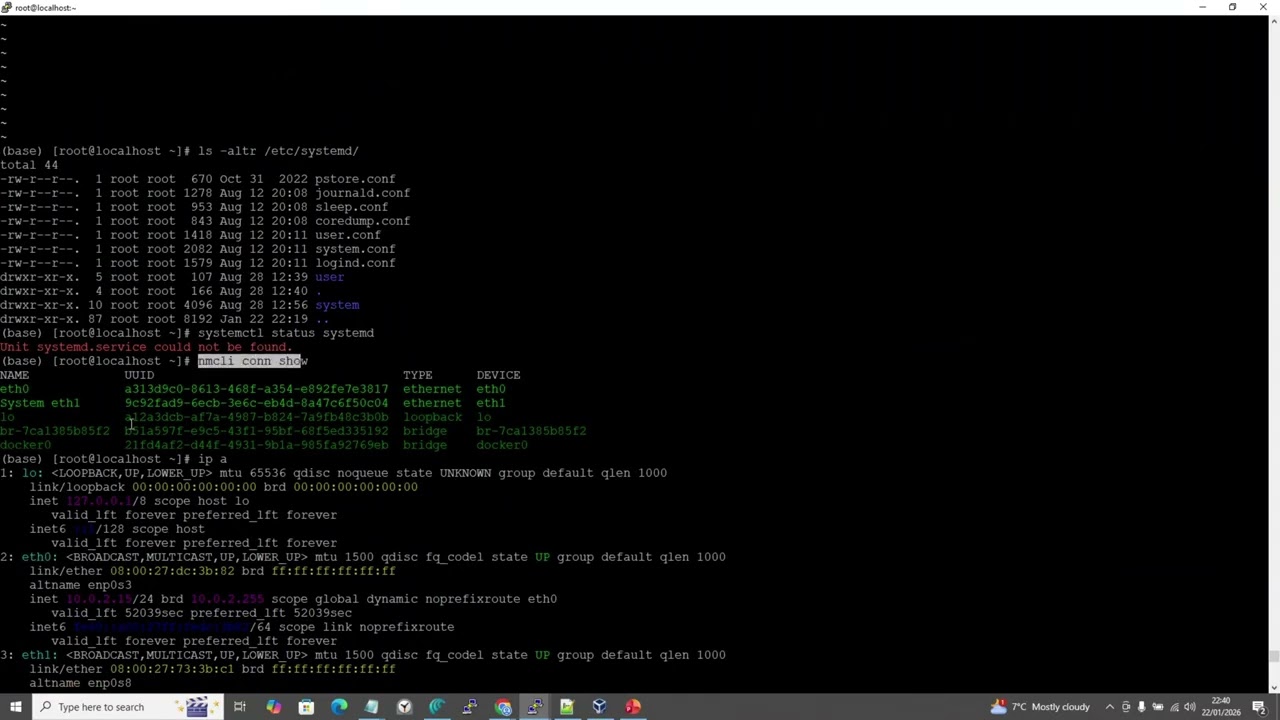Open the volume speaker tray icon
The width and height of the screenshot is (1280, 720).
click(1190, 707)
